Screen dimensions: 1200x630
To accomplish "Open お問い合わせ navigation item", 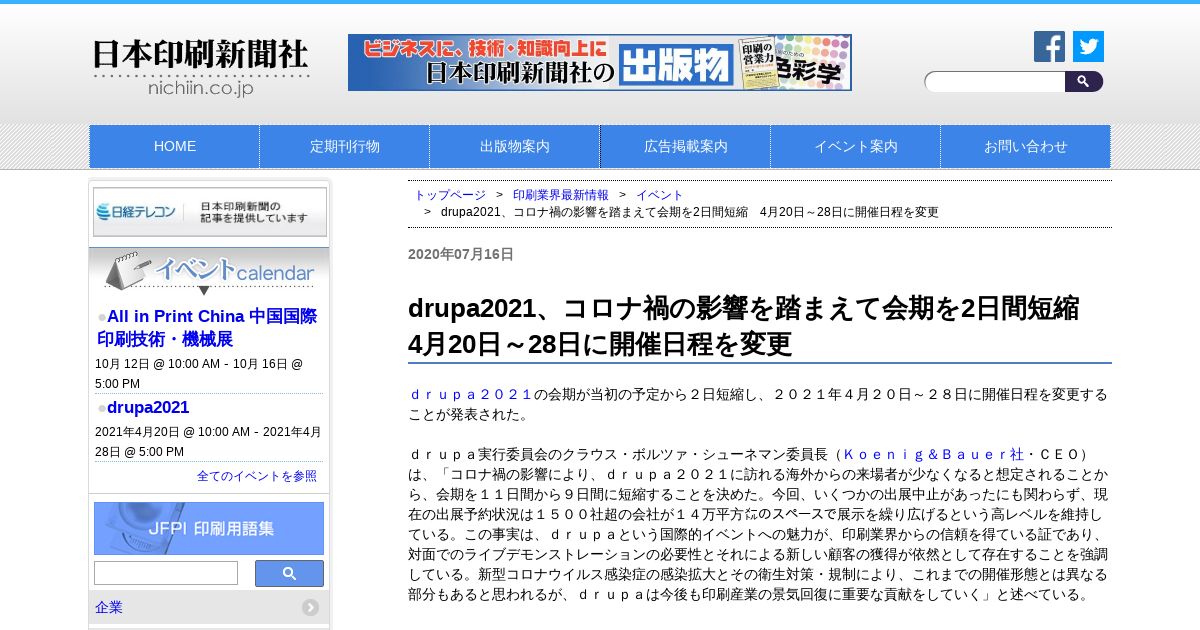I will point(1026,146).
